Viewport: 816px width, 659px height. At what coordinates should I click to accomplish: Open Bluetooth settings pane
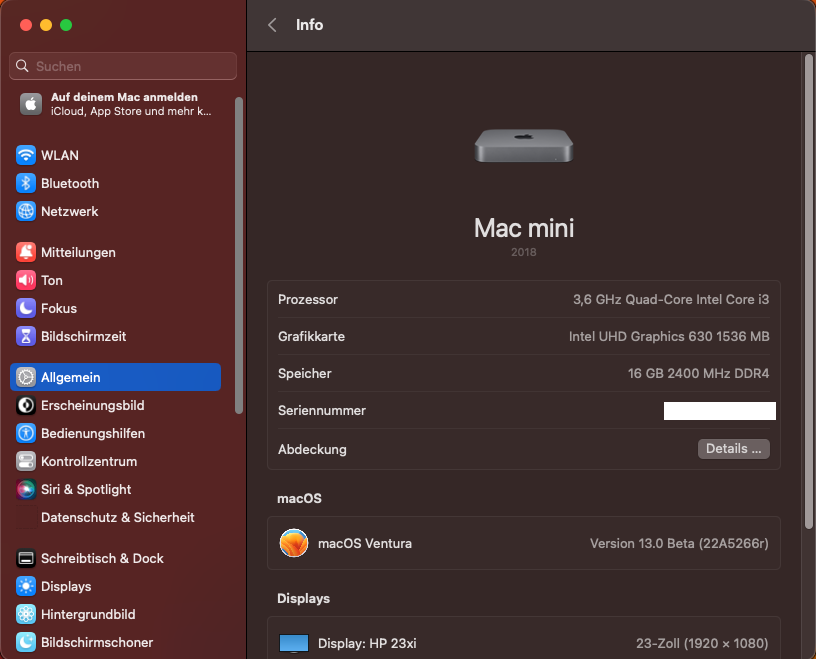[116, 183]
